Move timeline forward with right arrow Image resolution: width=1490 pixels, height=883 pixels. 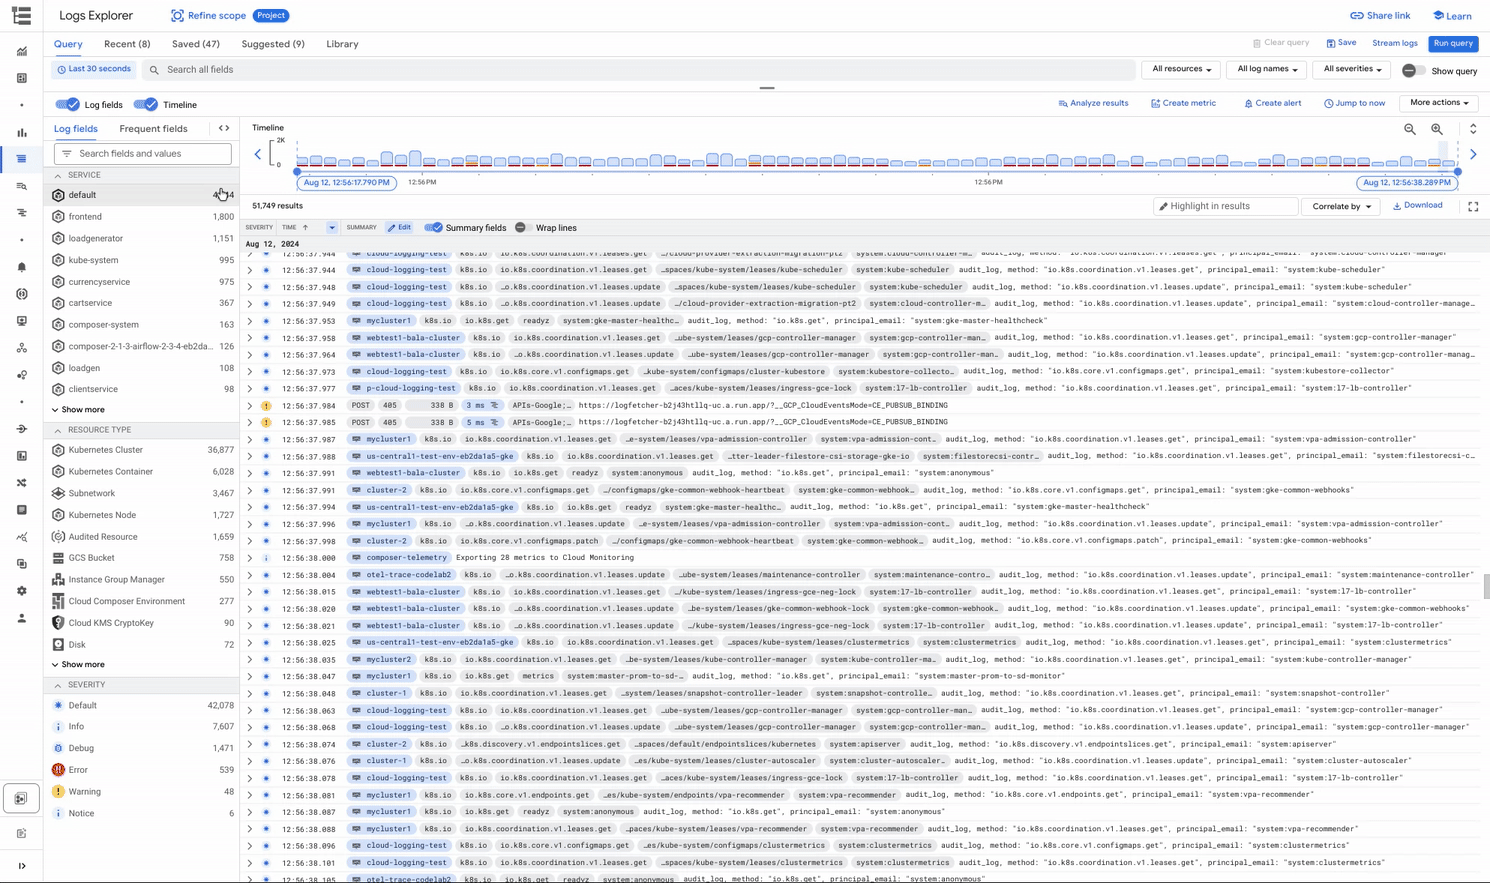click(x=1473, y=154)
